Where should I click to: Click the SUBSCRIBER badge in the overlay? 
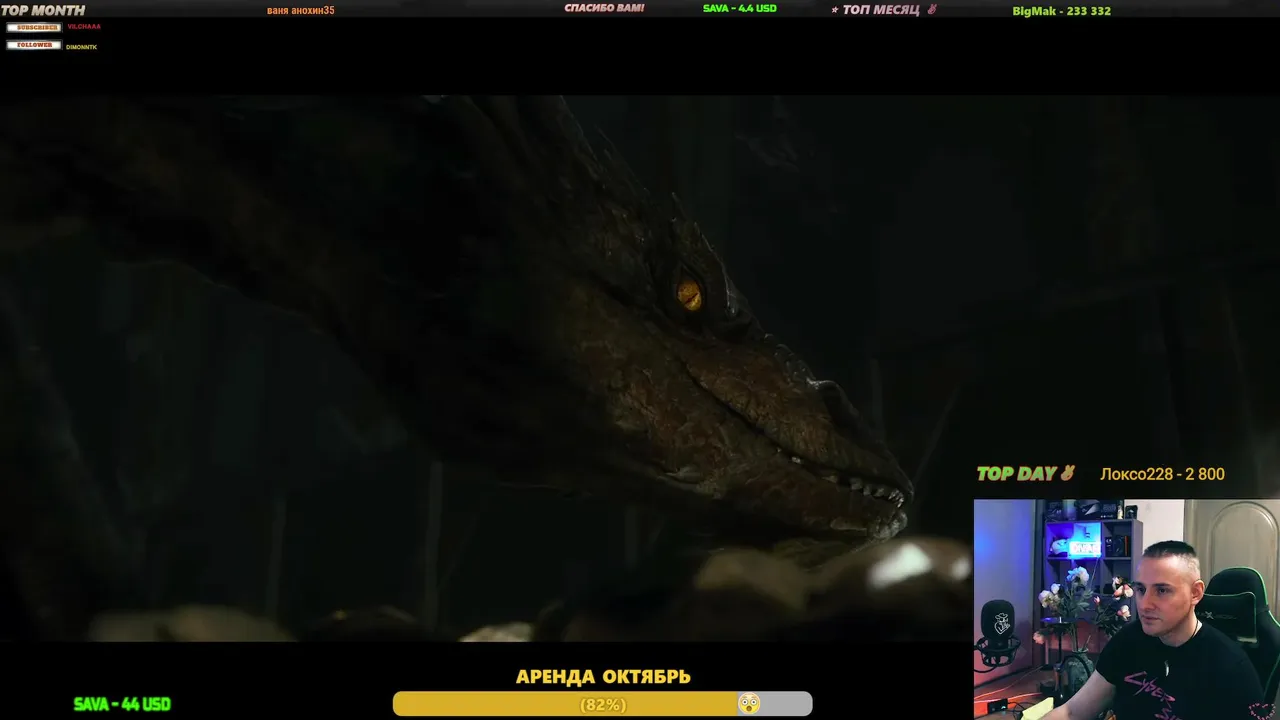(34, 27)
